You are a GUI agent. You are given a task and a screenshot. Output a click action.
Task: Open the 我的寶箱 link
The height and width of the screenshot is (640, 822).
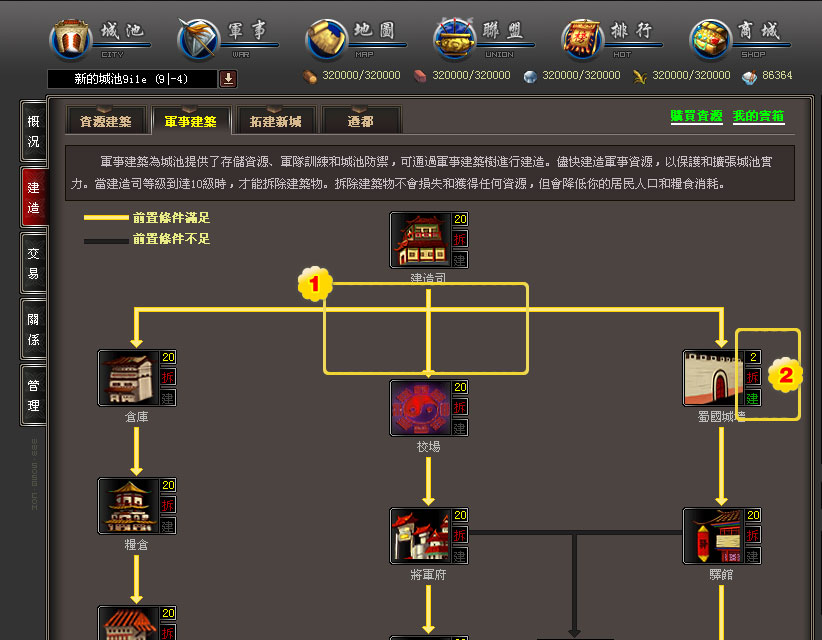pos(758,116)
